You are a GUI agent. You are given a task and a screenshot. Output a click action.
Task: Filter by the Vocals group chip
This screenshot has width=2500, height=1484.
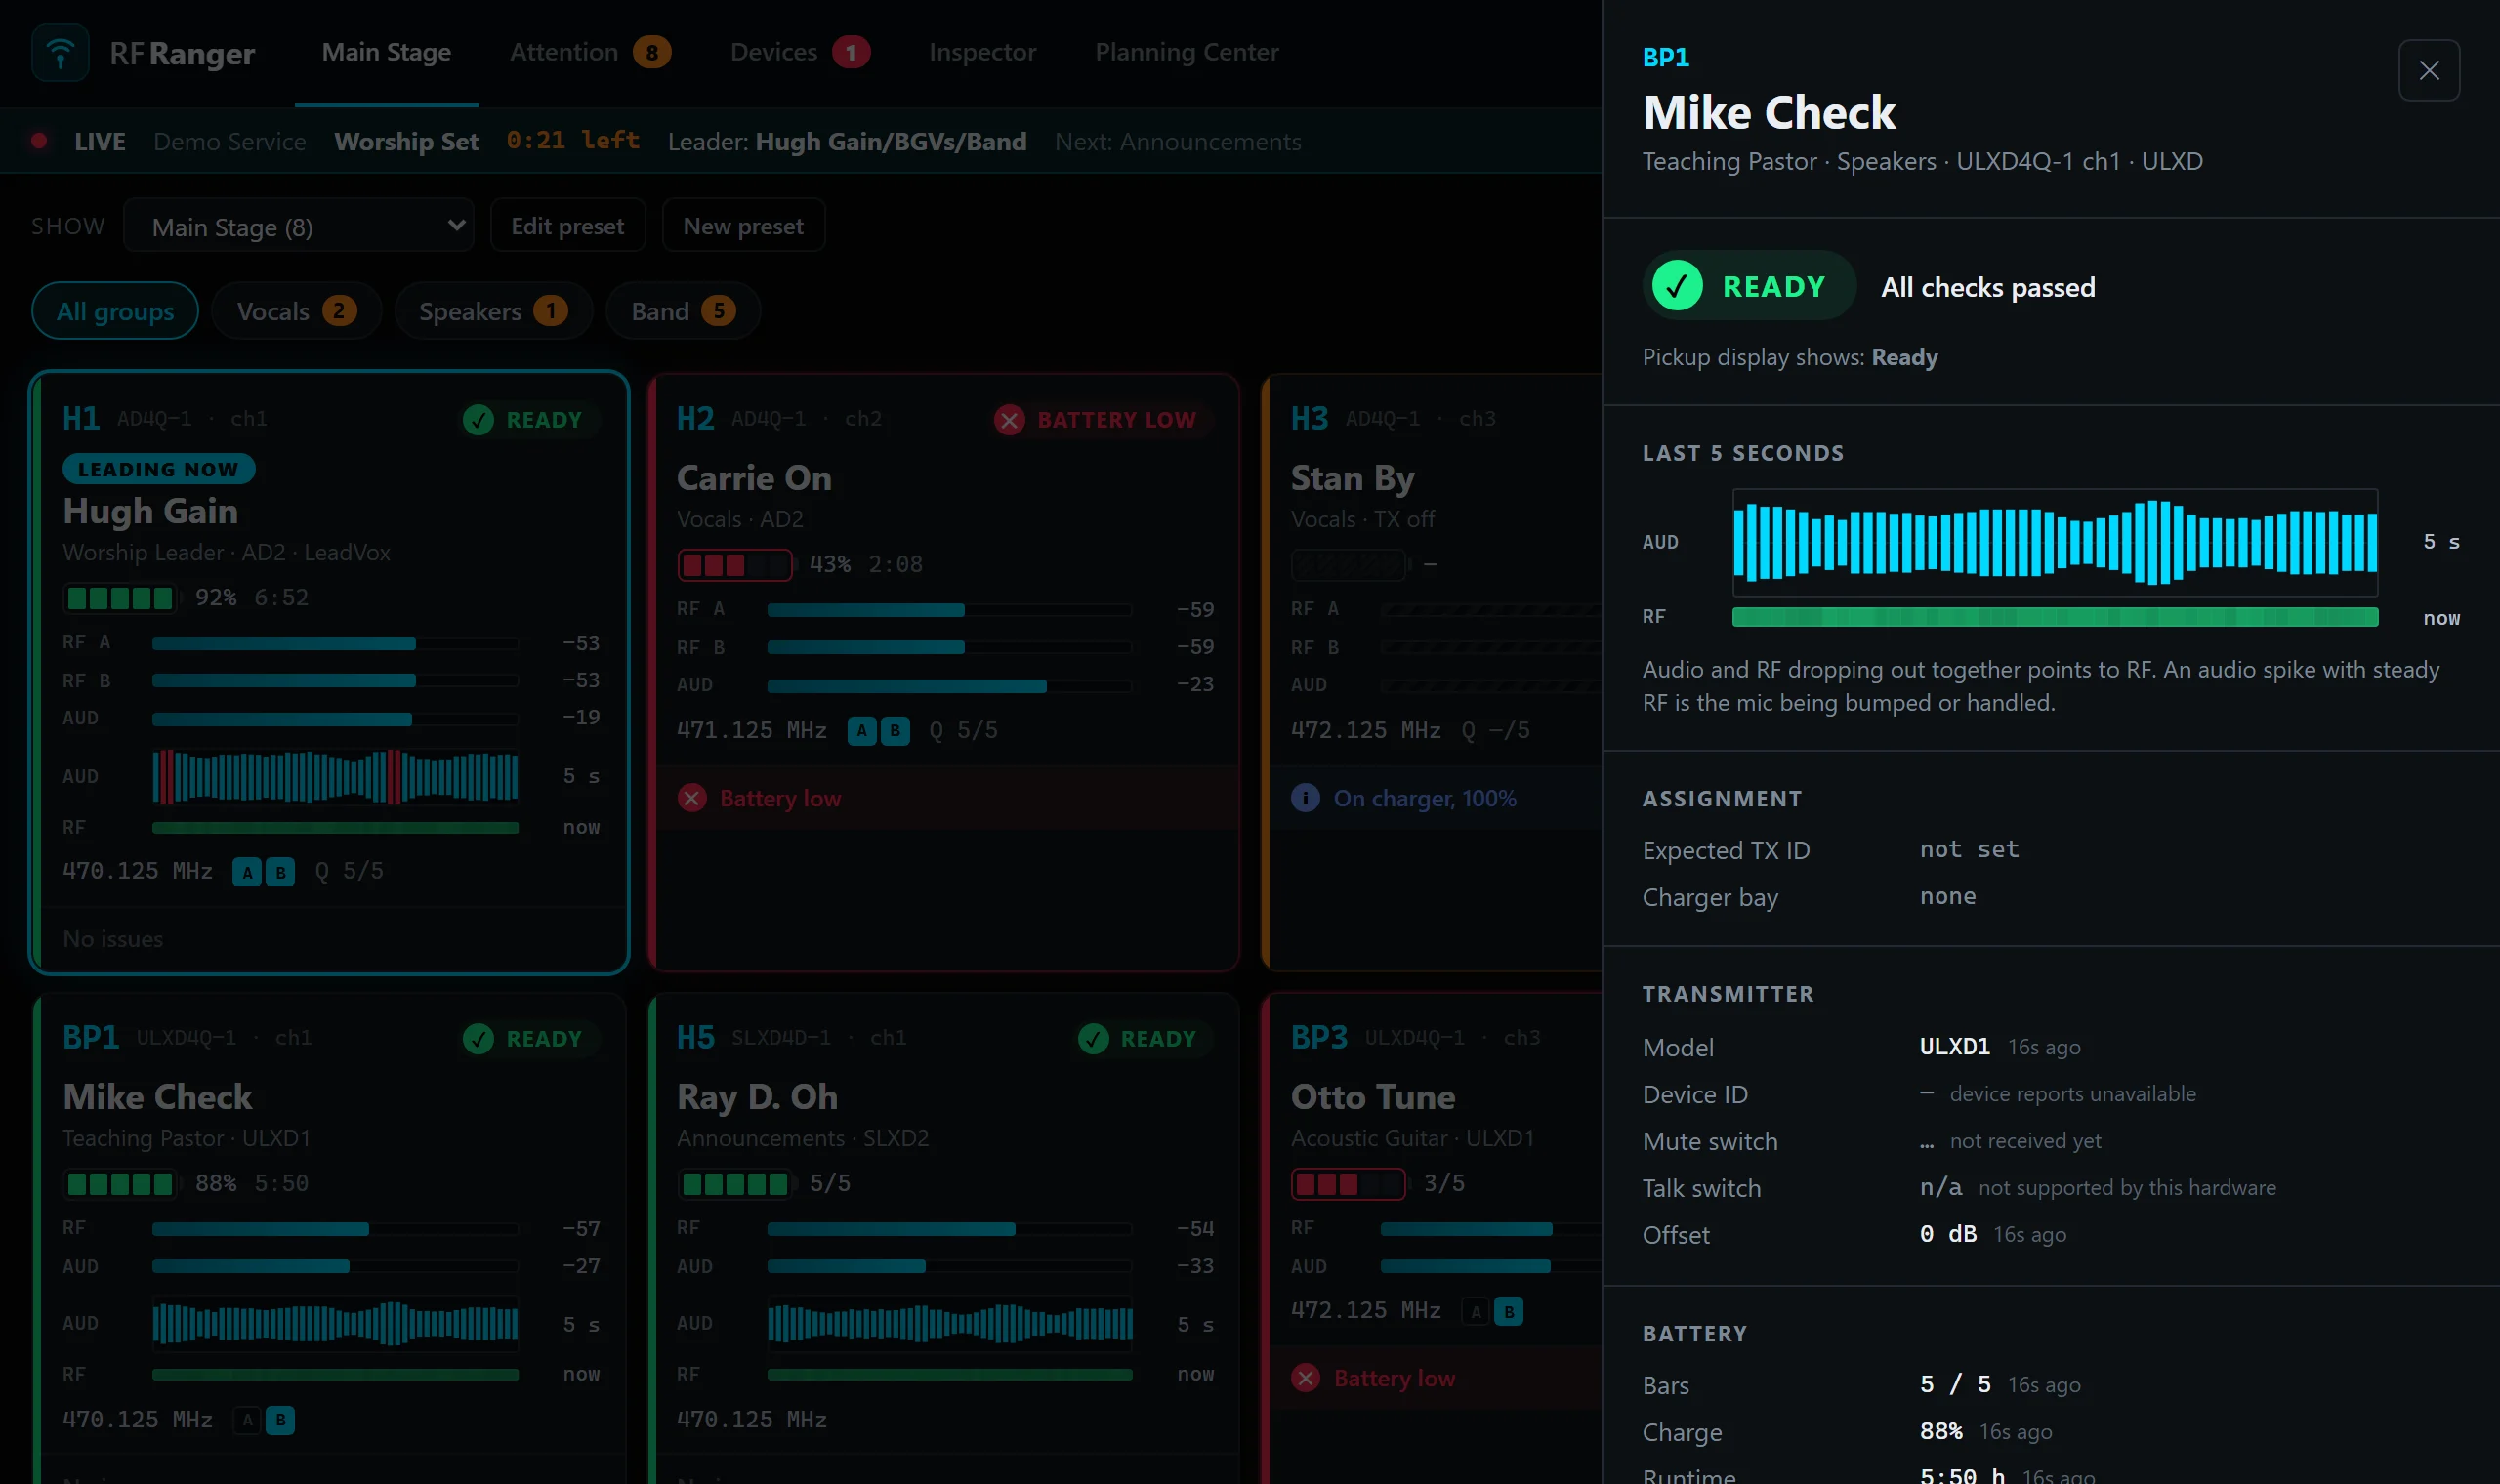296,311
